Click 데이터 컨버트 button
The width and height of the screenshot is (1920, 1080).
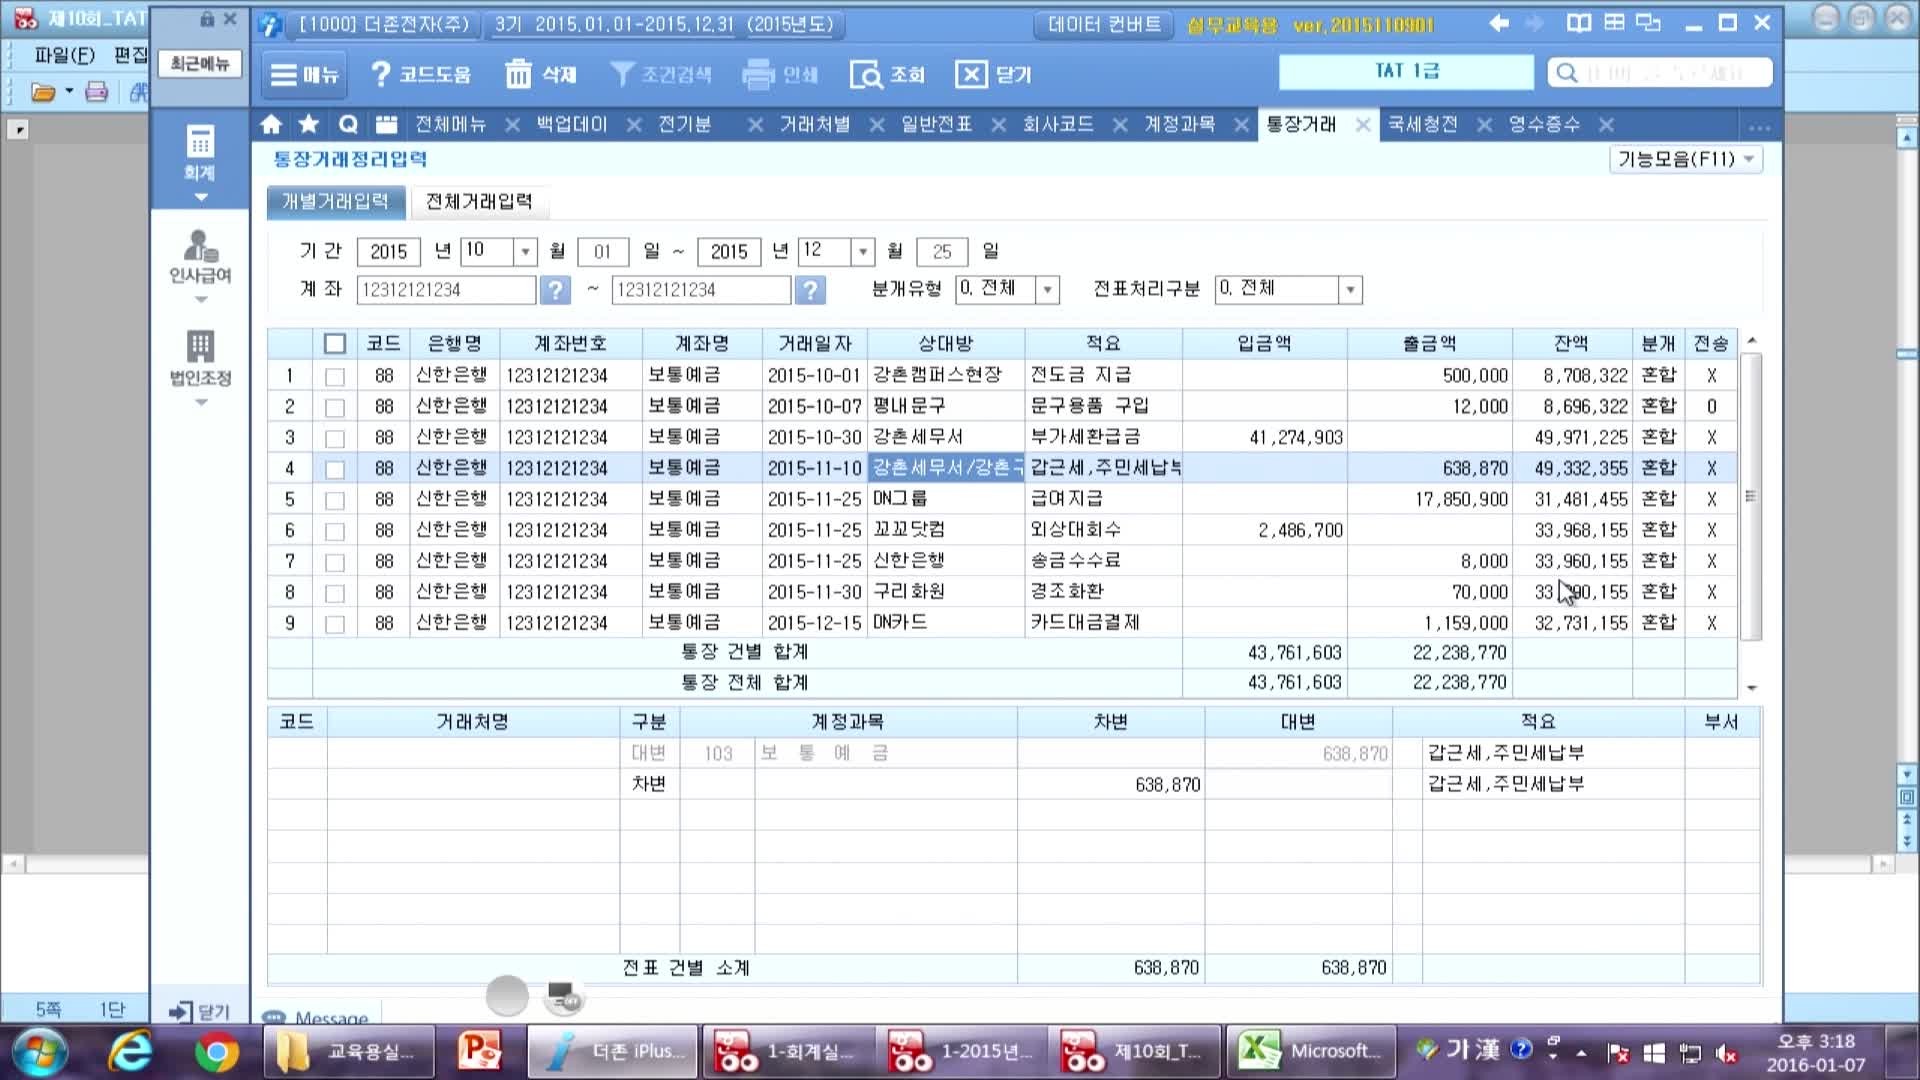(x=1105, y=24)
